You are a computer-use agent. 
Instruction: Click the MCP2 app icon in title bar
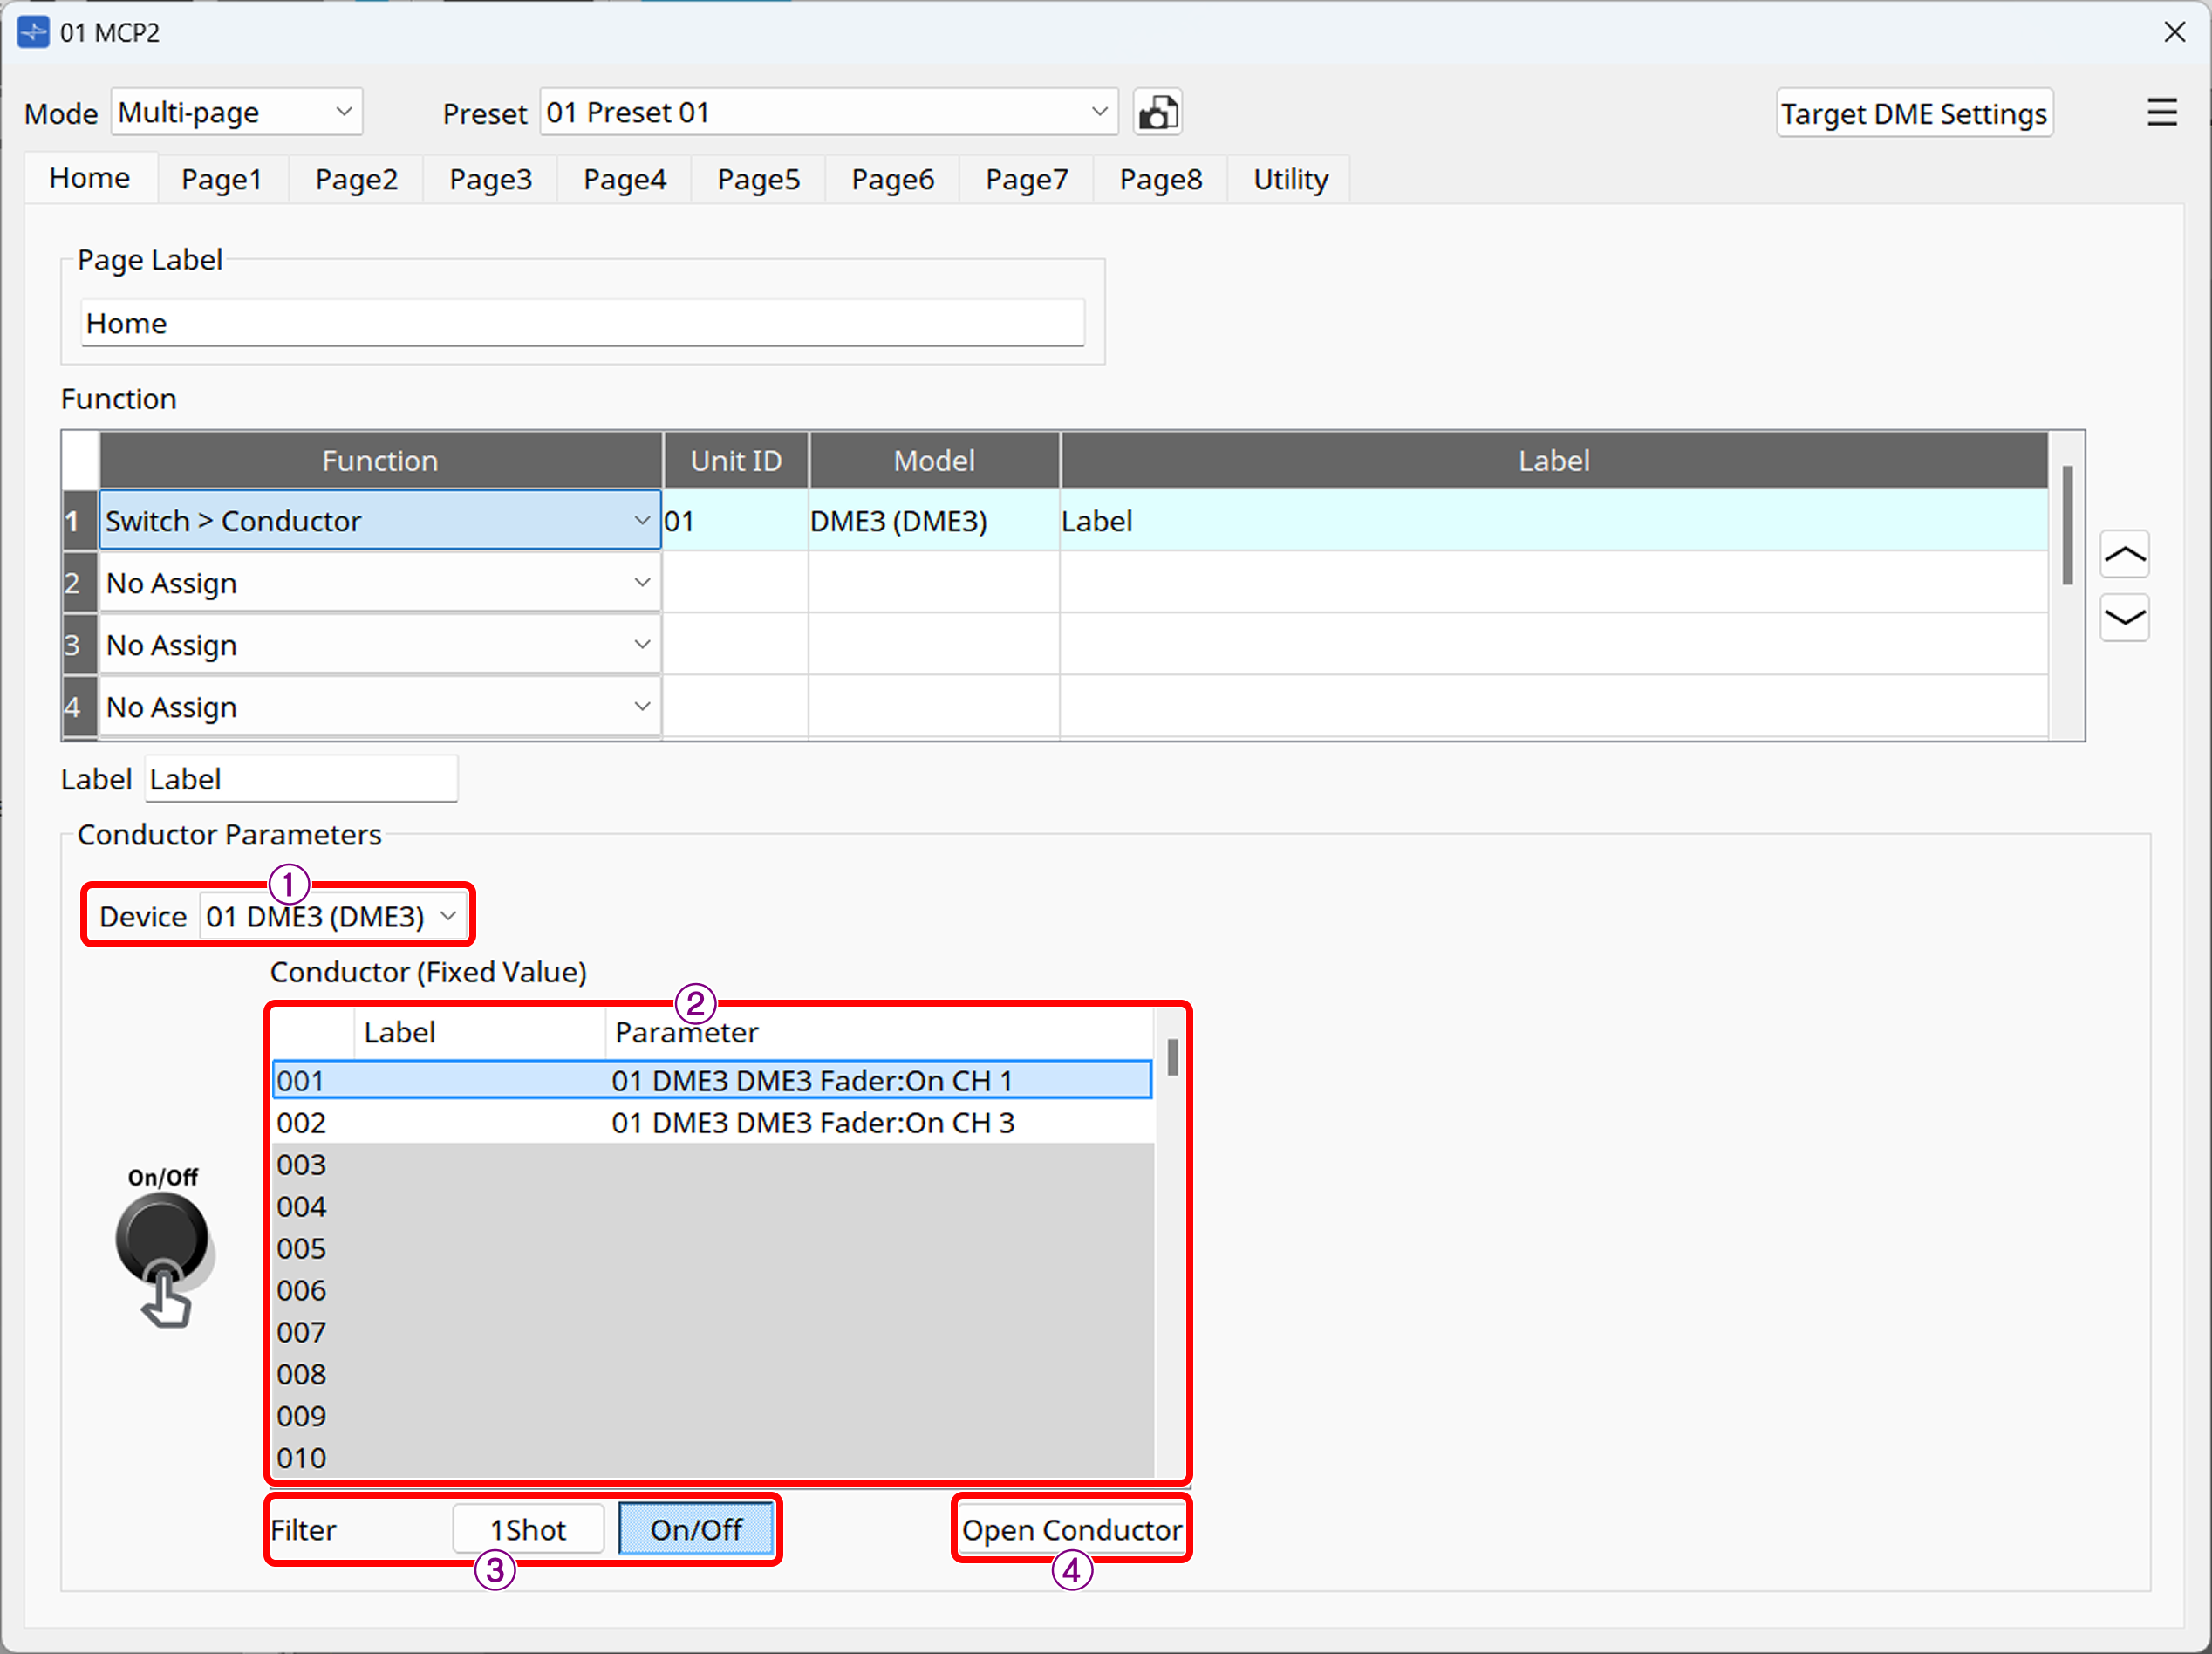coord(32,32)
